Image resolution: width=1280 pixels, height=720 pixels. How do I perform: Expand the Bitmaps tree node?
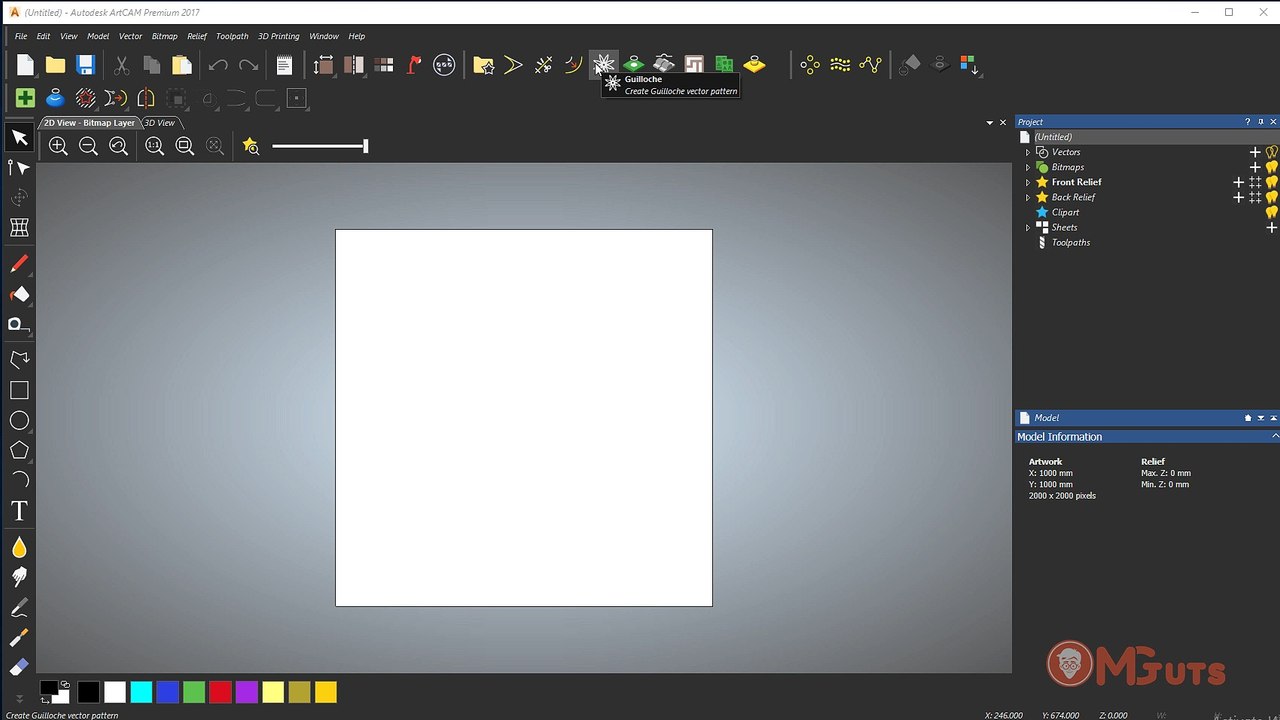[1028, 167]
